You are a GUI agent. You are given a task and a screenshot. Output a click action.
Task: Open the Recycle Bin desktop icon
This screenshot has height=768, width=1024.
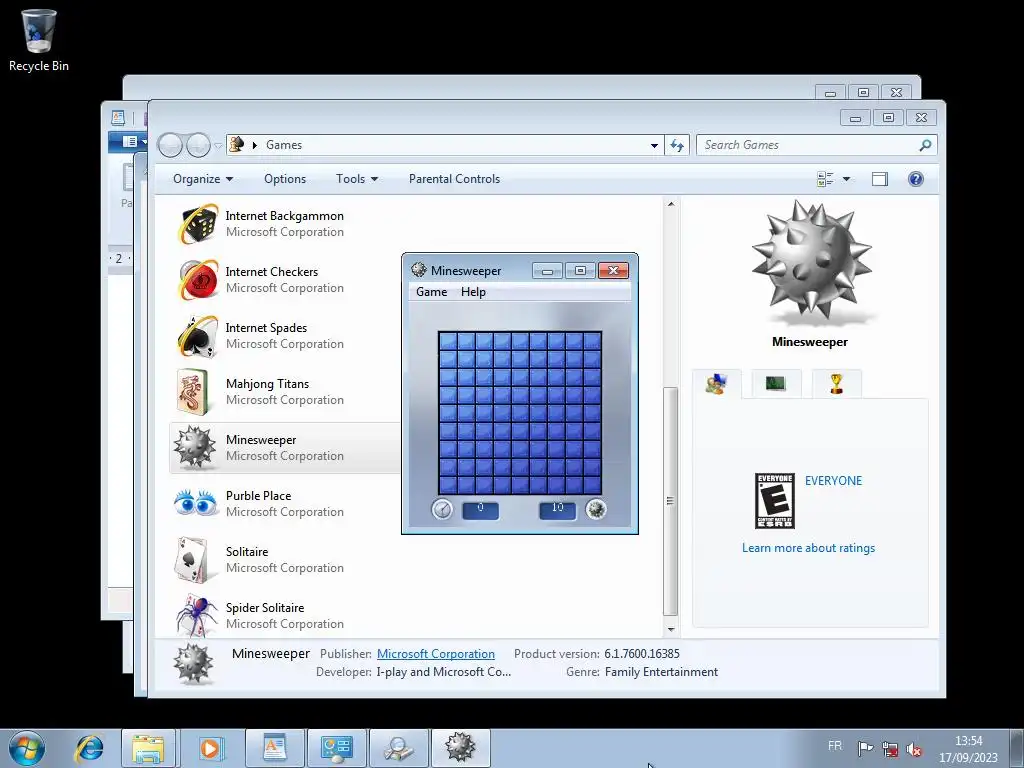(x=39, y=40)
